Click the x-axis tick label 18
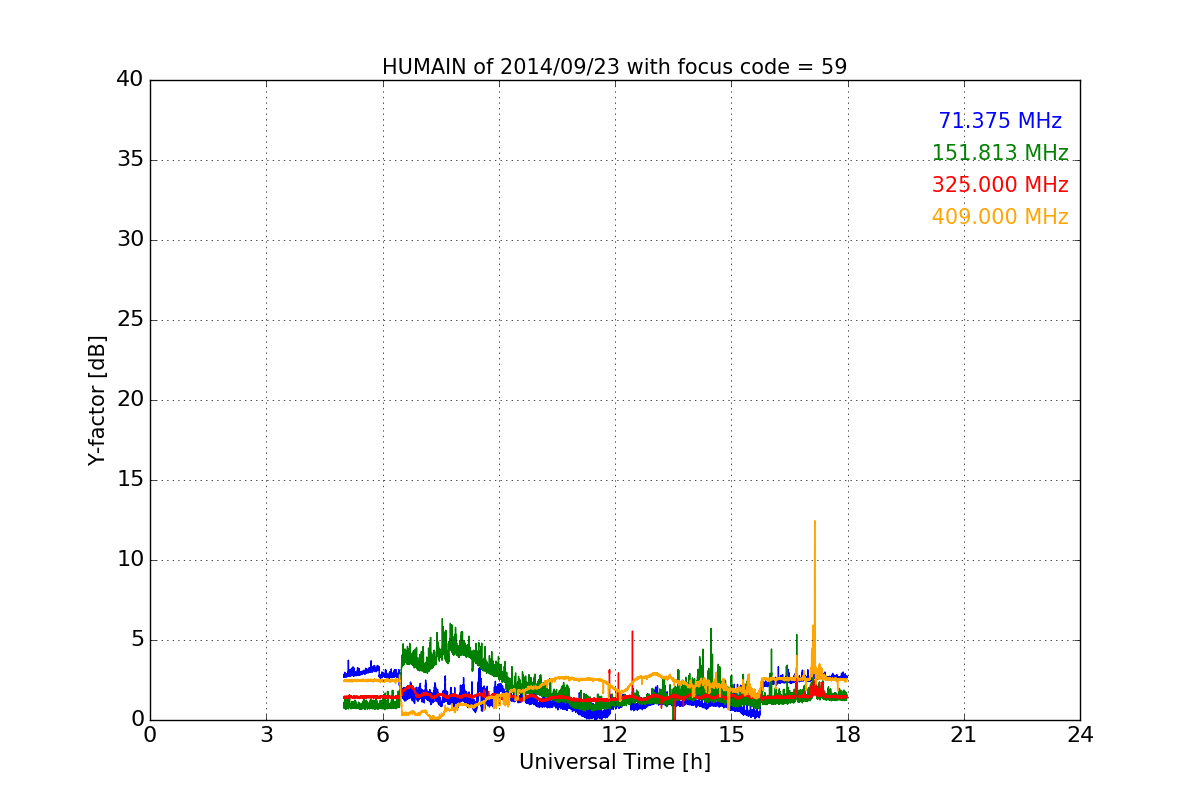The width and height of the screenshot is (1200, 800). [x=848, y=735]
